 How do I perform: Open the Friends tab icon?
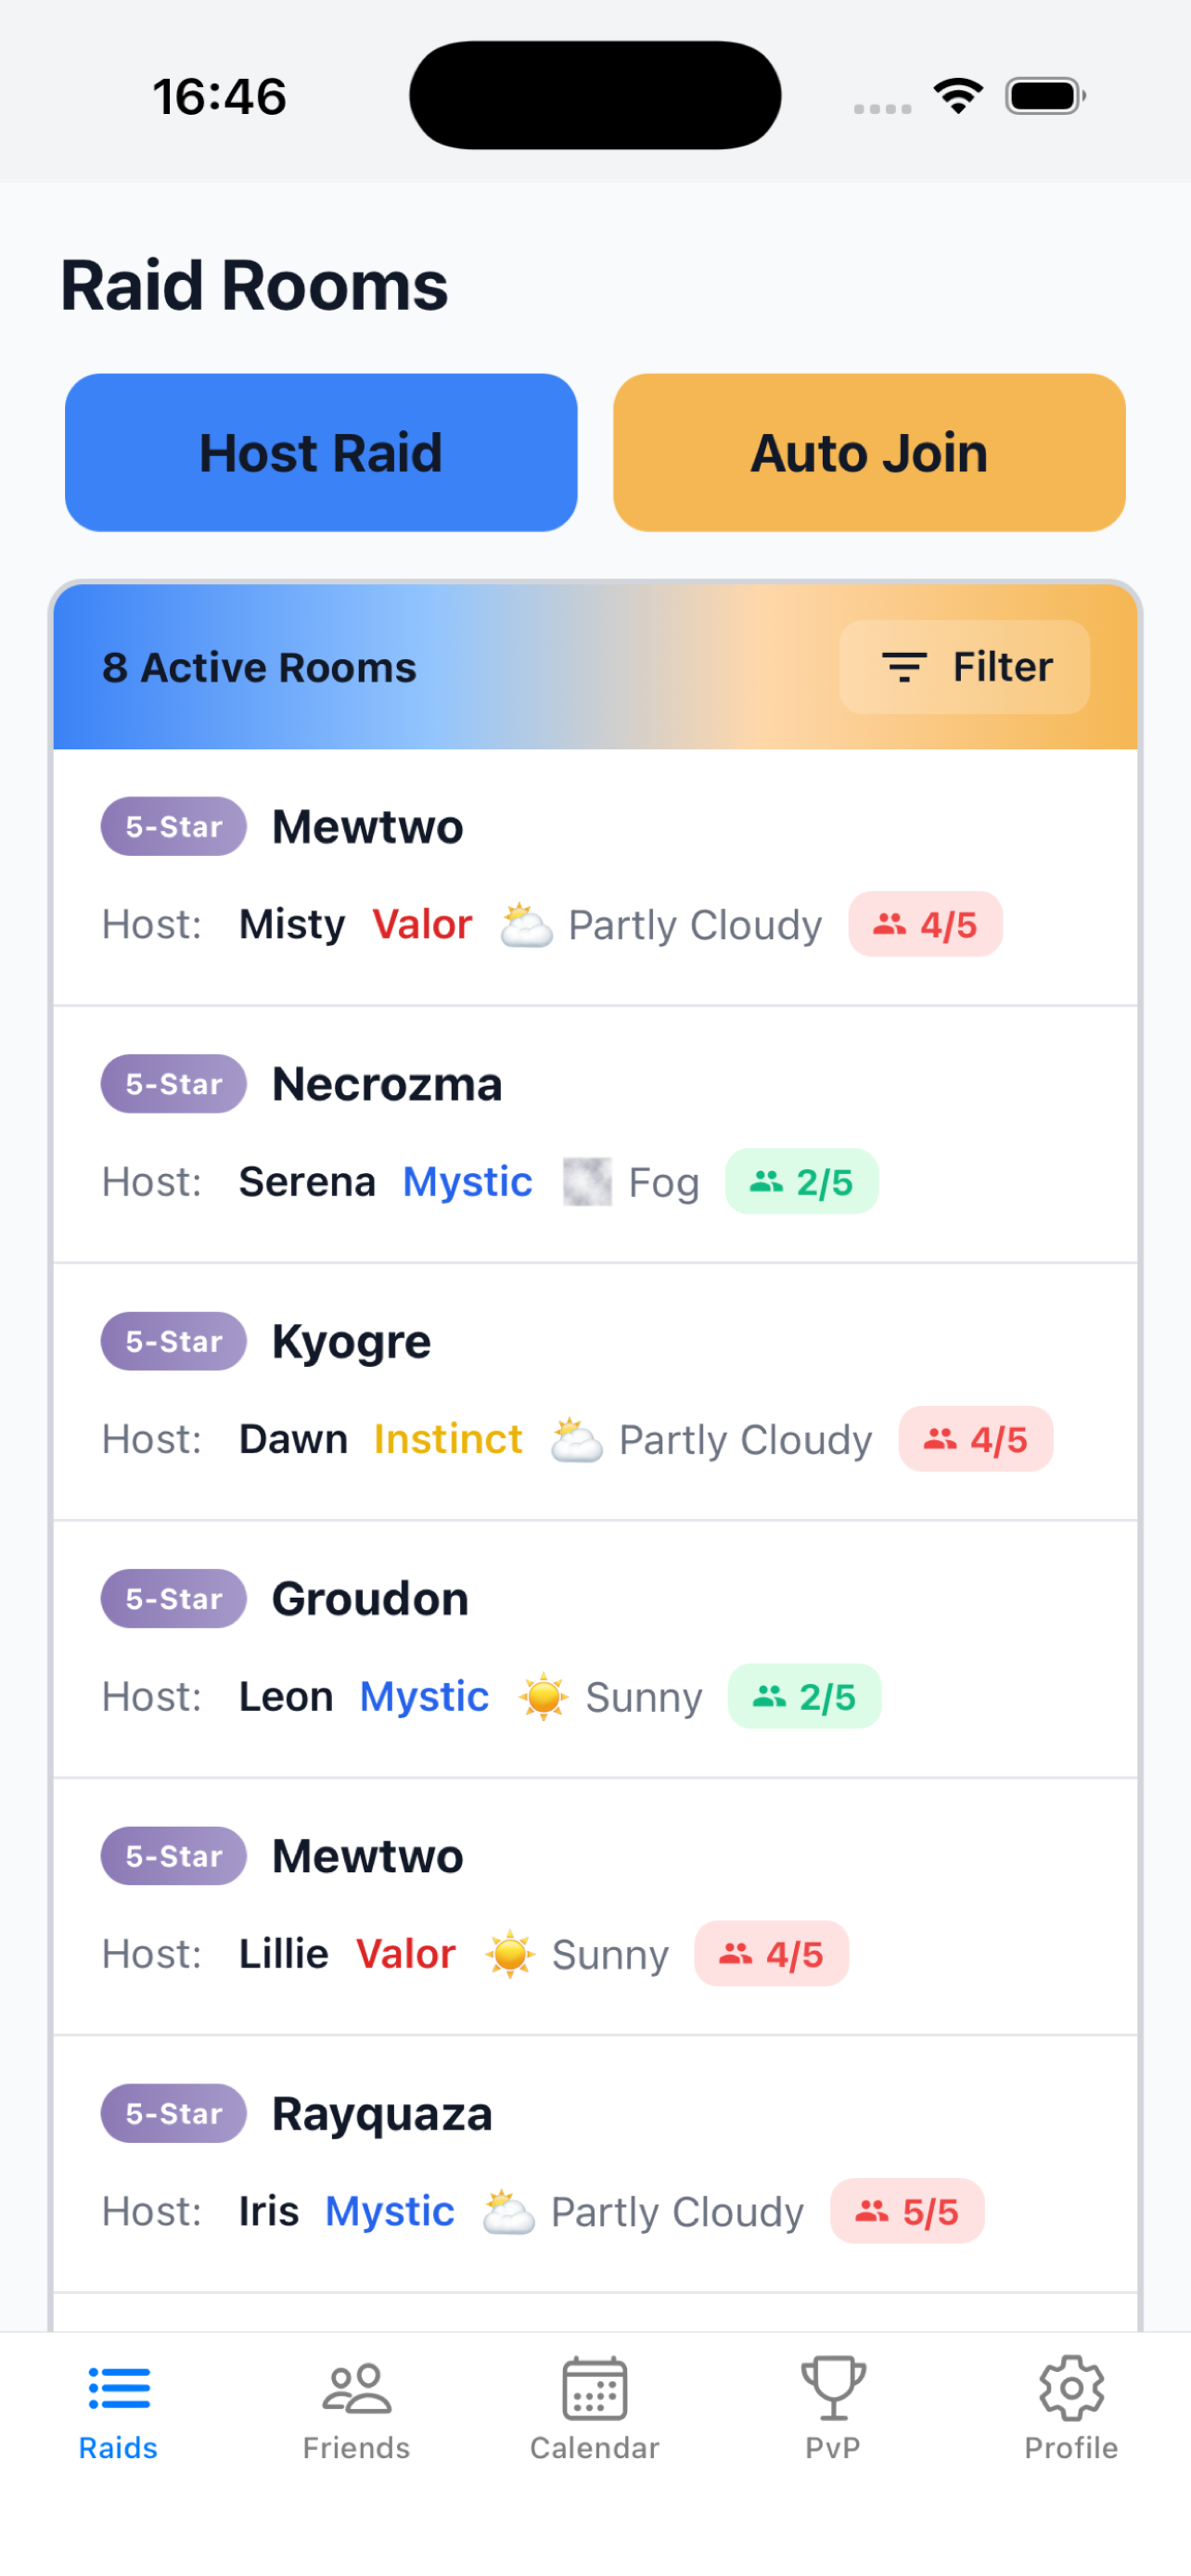click(356, 2389)
